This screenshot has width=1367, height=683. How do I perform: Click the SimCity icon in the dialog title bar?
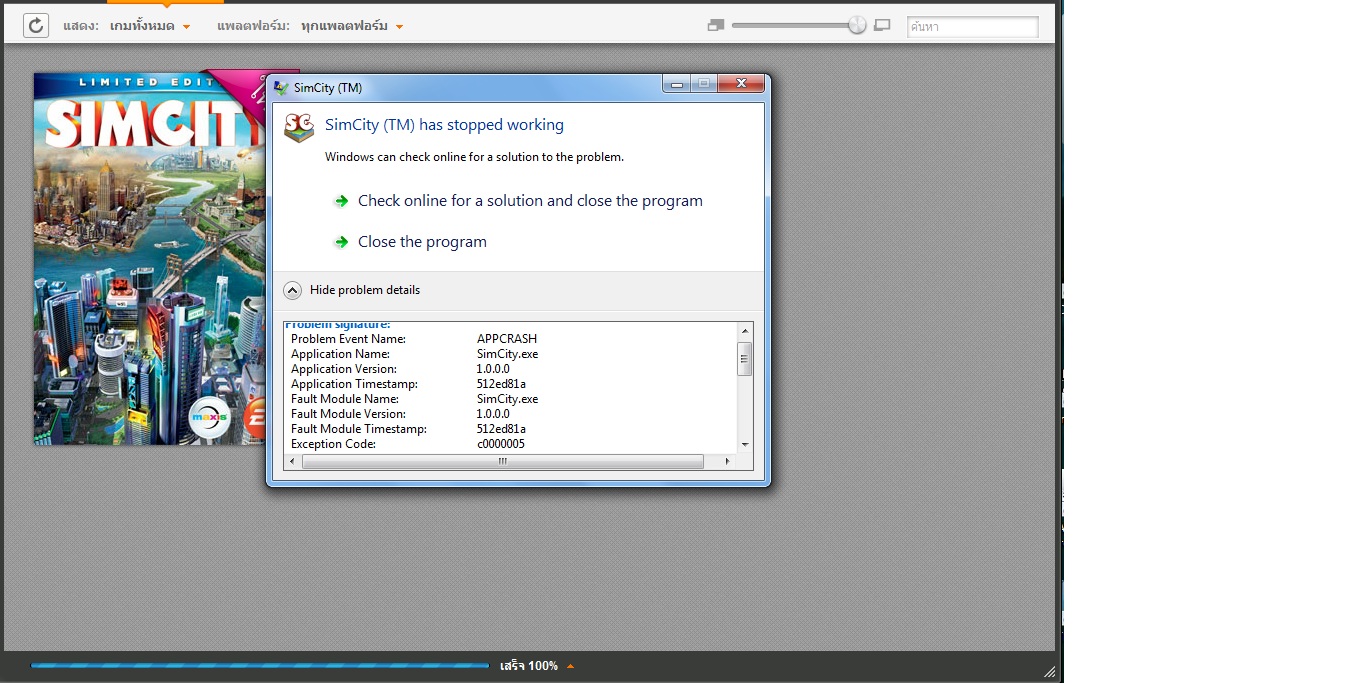point(282,87)
